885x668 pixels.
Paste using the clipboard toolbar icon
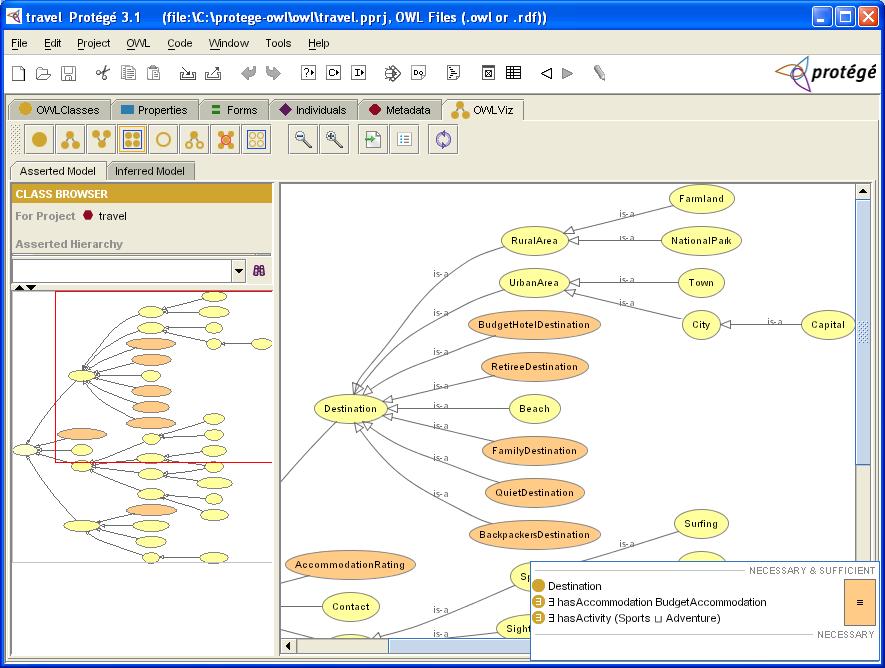point(153,73)
